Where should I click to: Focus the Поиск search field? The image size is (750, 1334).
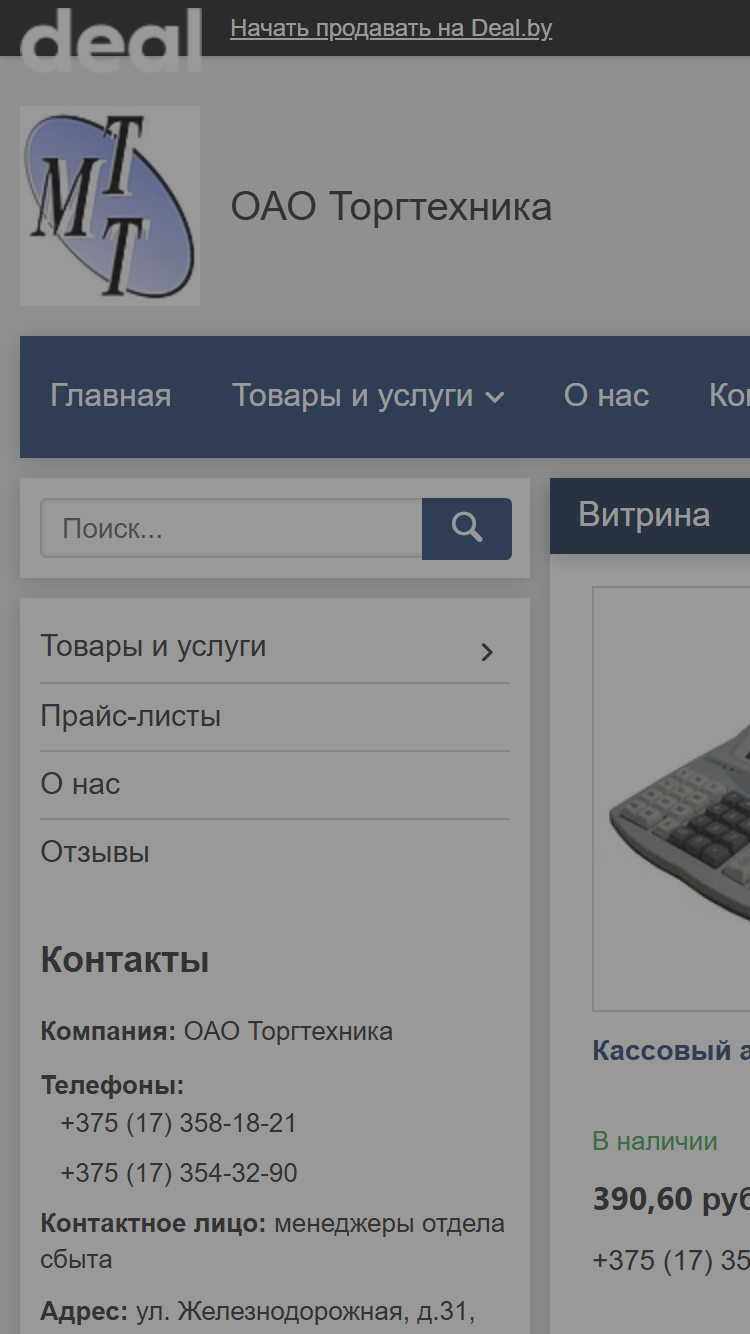(231, 528)
